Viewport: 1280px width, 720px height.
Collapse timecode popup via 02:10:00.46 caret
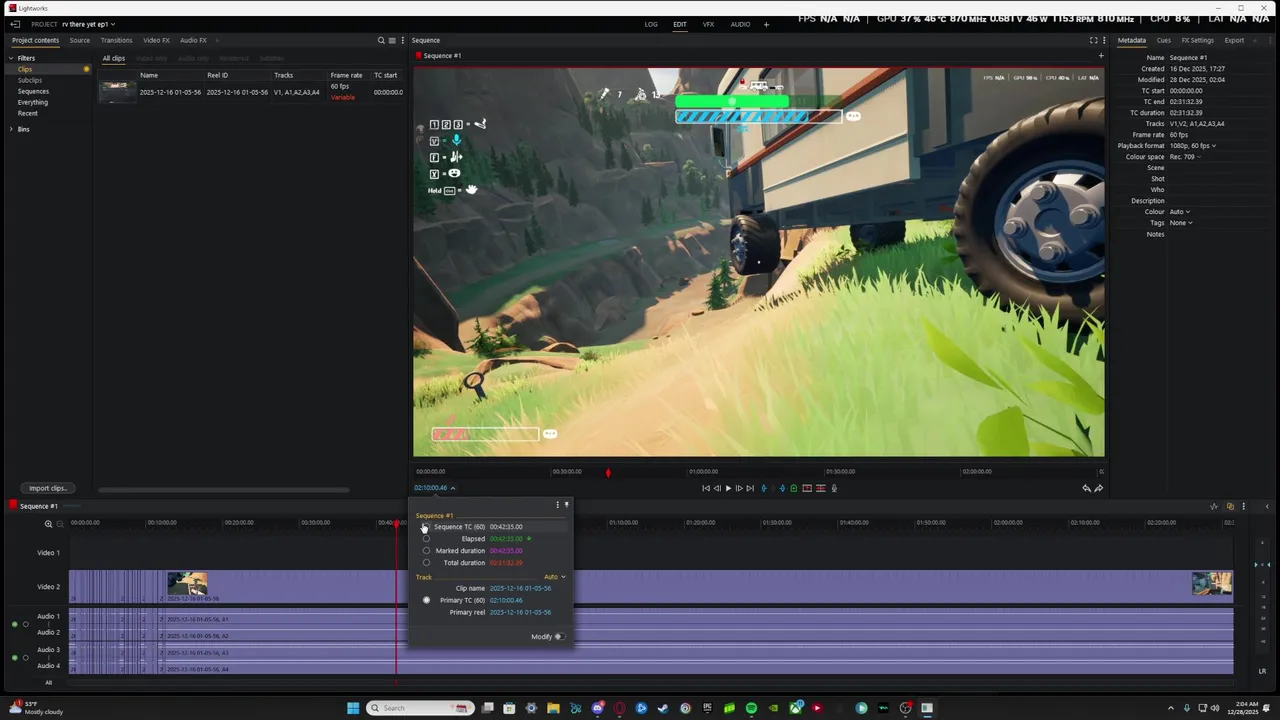coord(452,488)
